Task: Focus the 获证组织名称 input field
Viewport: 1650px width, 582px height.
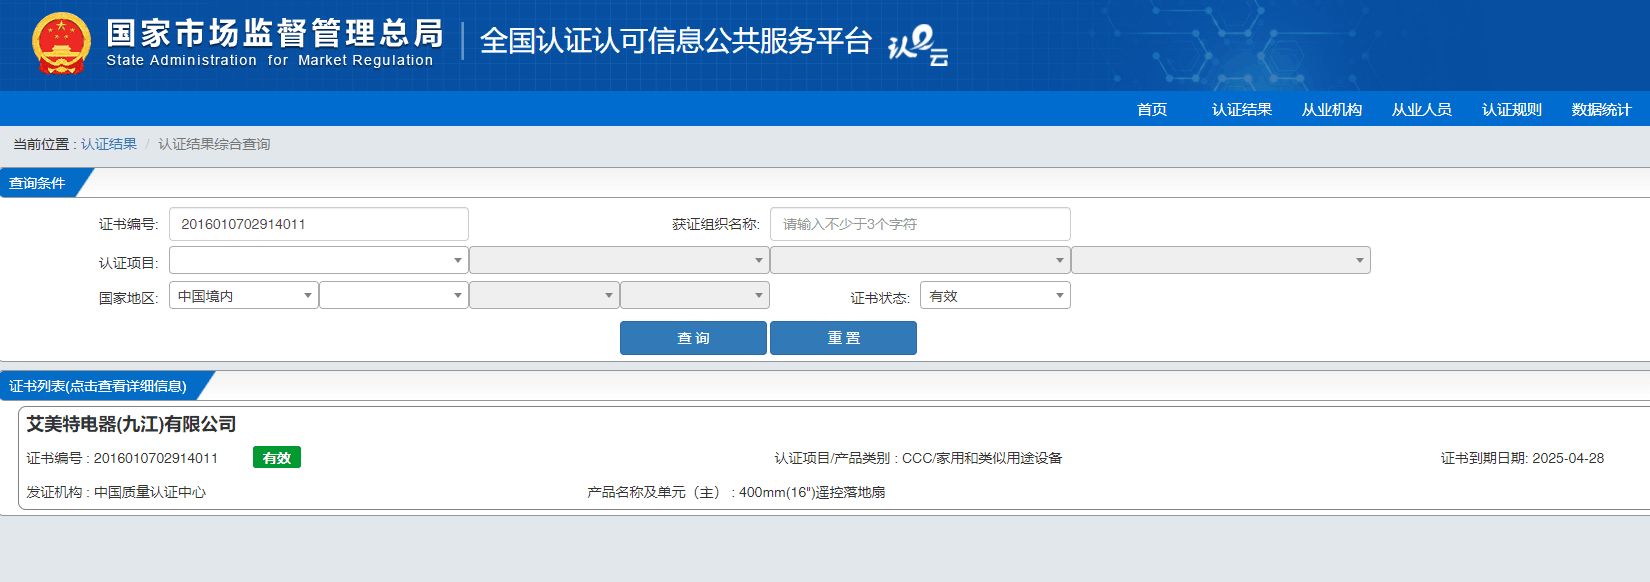Action: tap(920, 224)
